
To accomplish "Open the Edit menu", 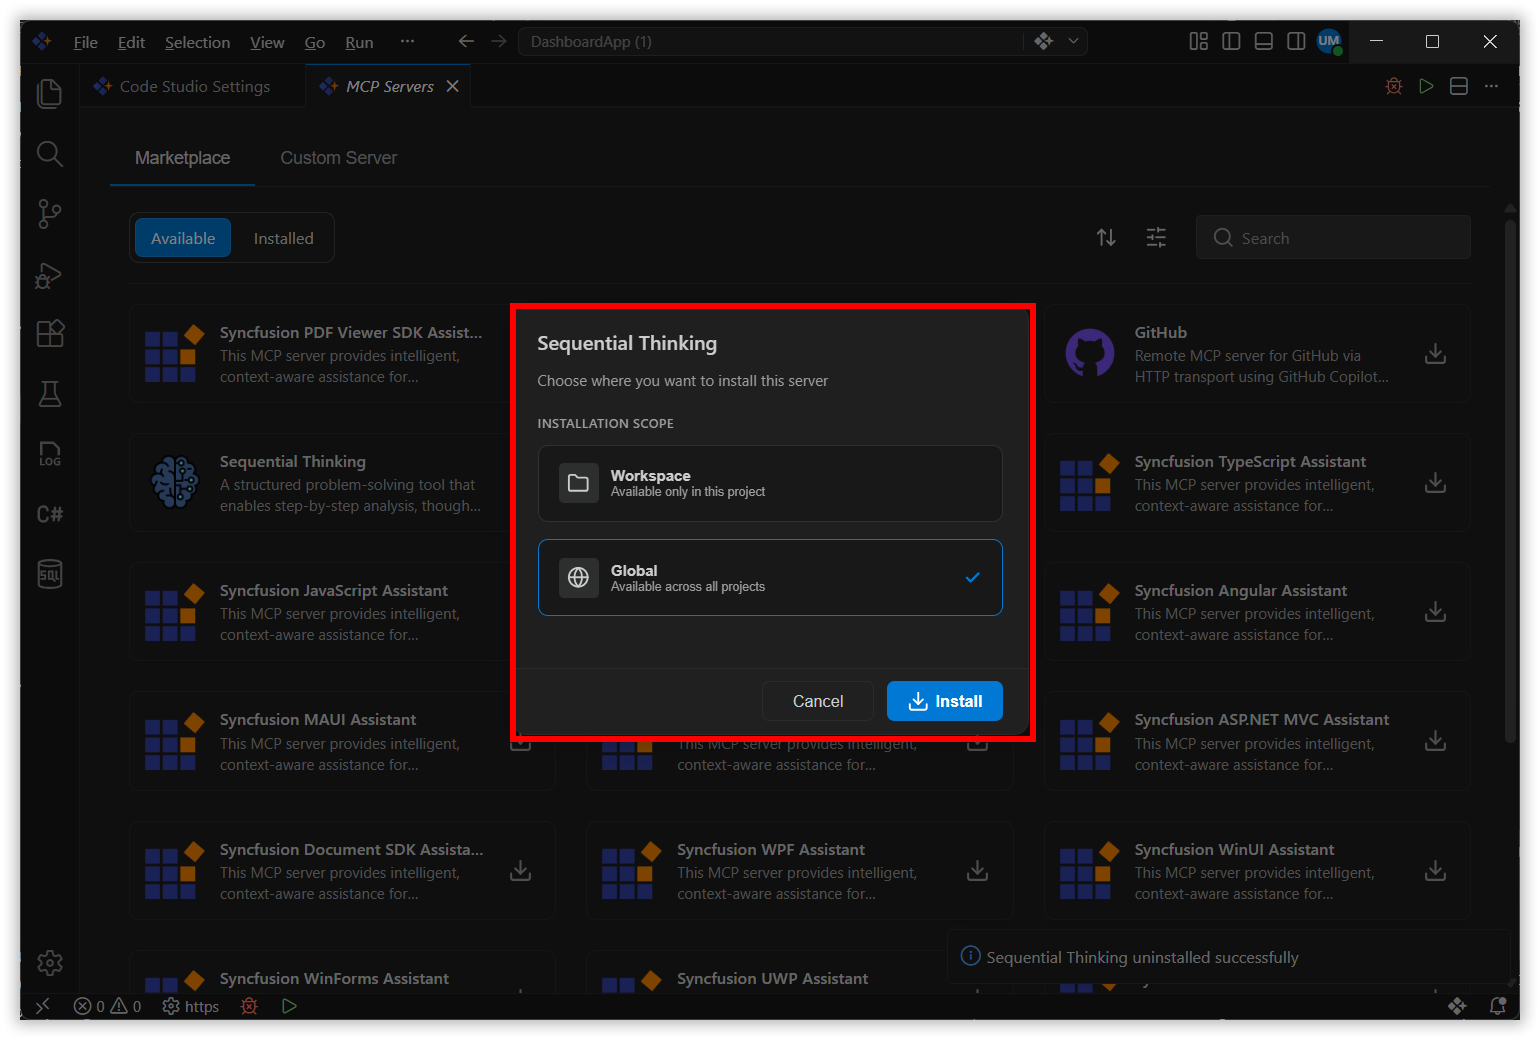I will point(131,42).
